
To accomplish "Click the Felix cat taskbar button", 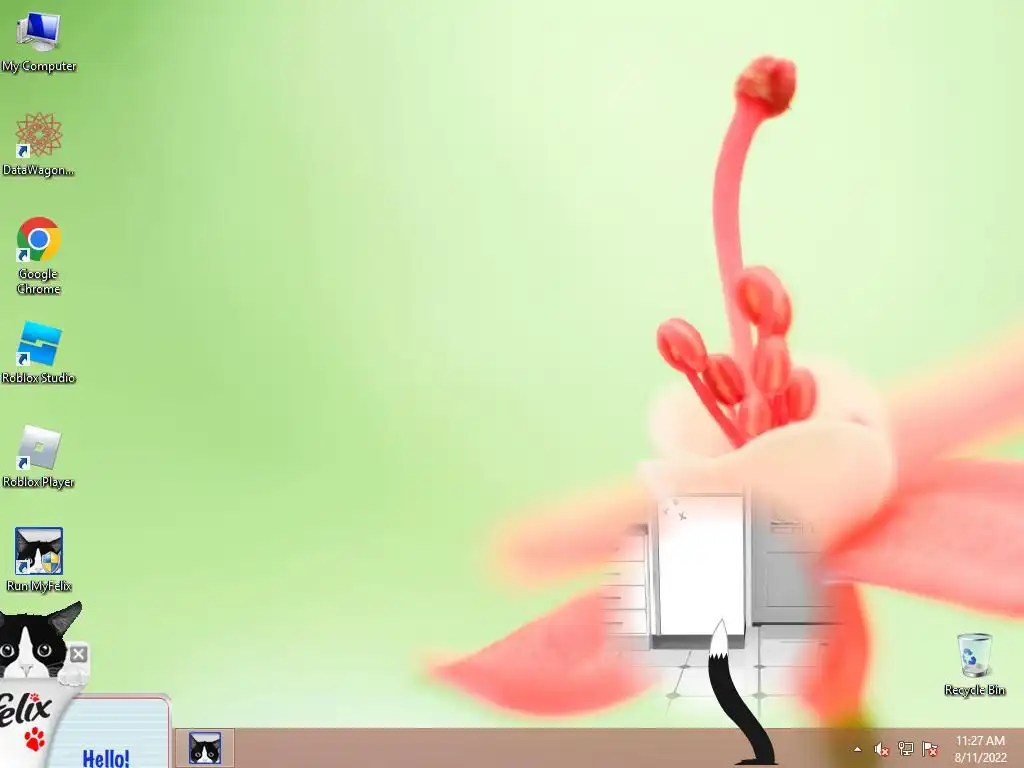I will (x=204, y=748).
